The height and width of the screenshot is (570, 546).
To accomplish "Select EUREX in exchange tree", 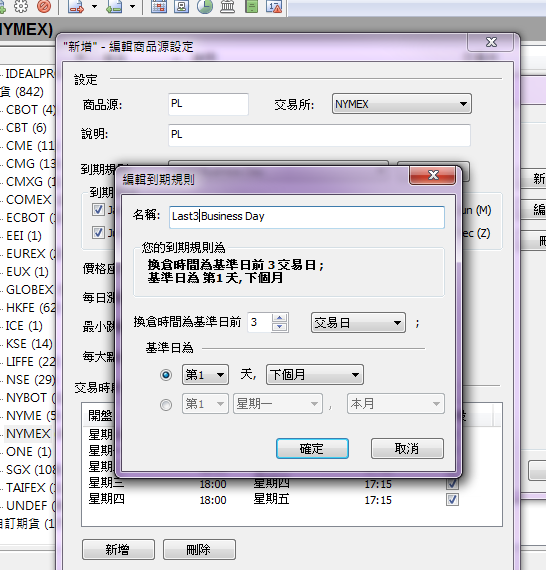I will (31, 254).
